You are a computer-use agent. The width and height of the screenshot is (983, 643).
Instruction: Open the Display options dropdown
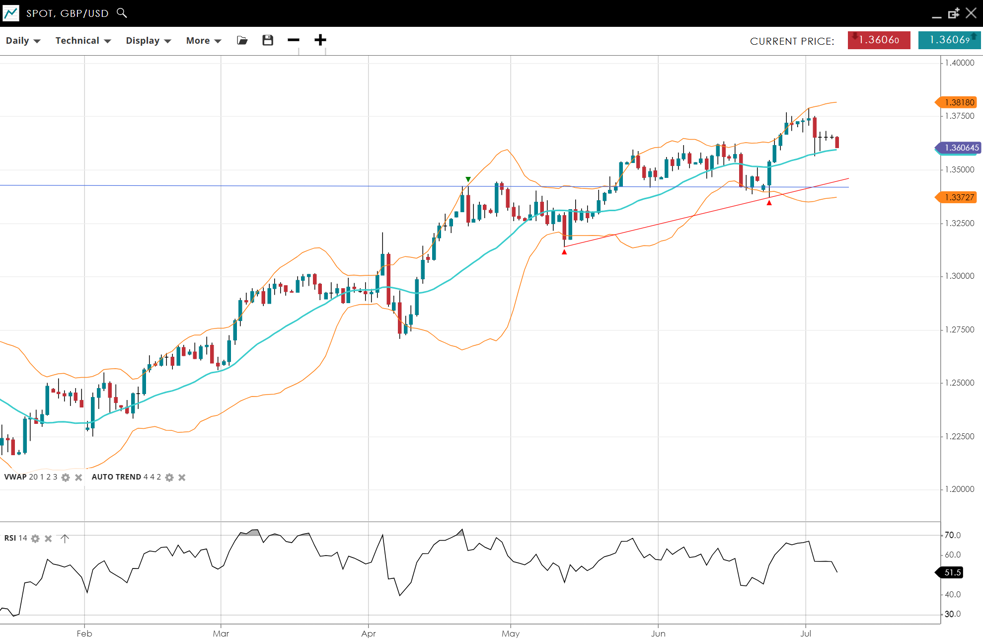(x=148, y=41)
